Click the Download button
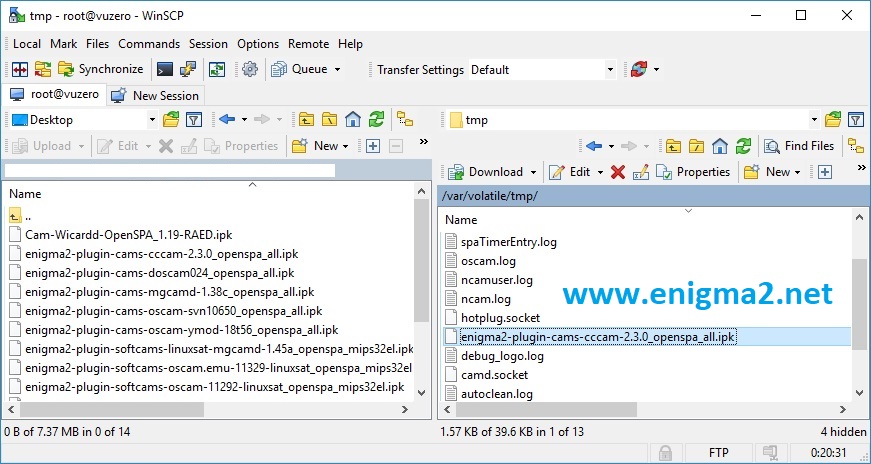This screenshot has width=871, height=464. pos(486,172)
